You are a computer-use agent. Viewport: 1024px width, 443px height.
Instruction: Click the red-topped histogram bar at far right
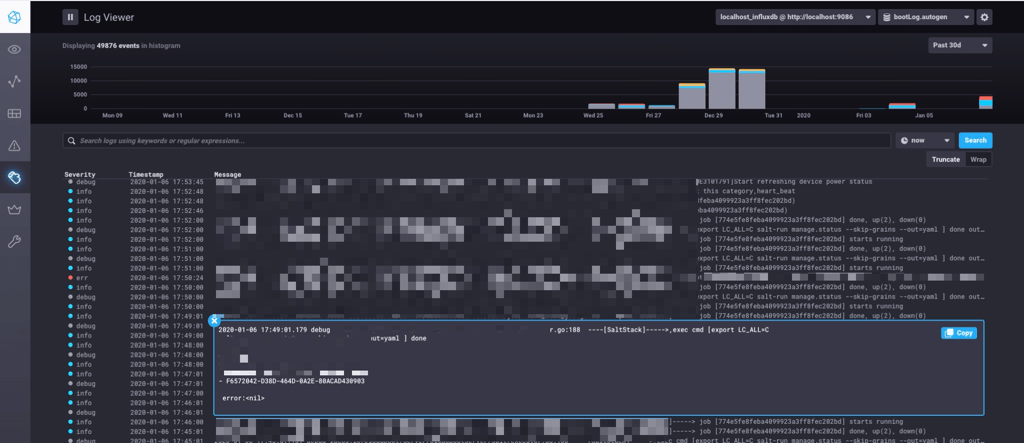pos(985,103)
